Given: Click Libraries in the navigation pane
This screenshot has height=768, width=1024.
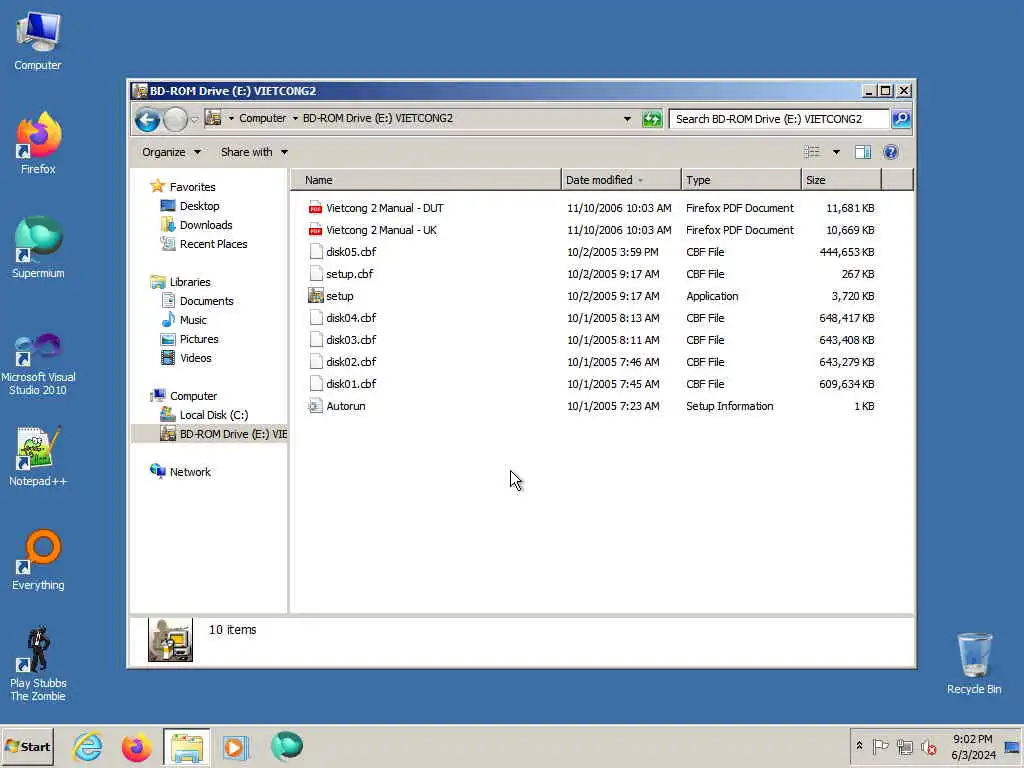Looking at the screenshot, I should tap(190, 282).
